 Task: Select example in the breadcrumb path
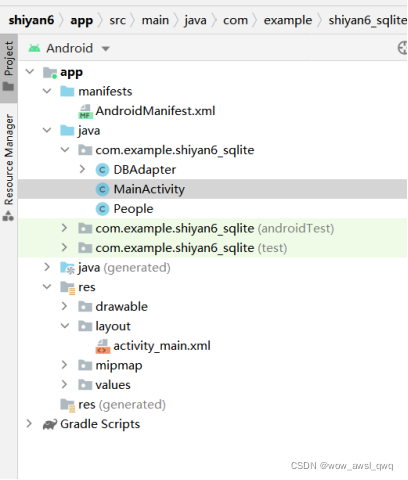click(288, 20)
